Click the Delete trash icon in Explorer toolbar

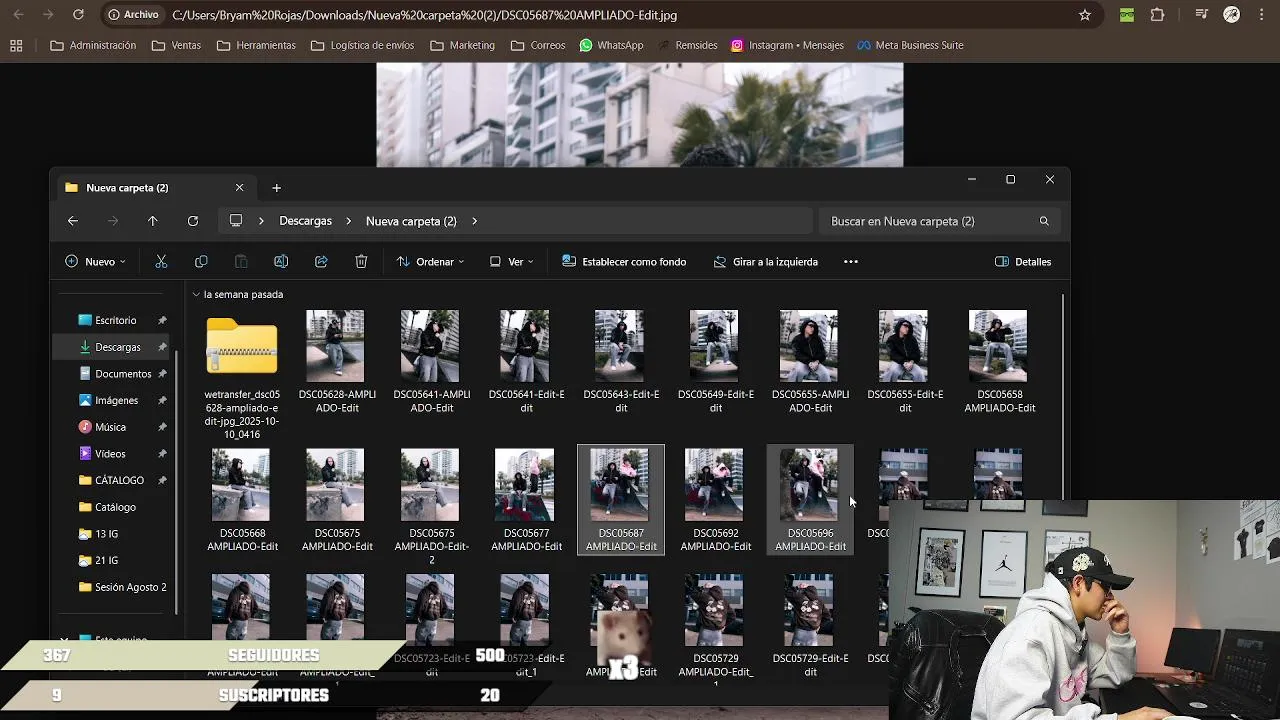pos(361,262)
